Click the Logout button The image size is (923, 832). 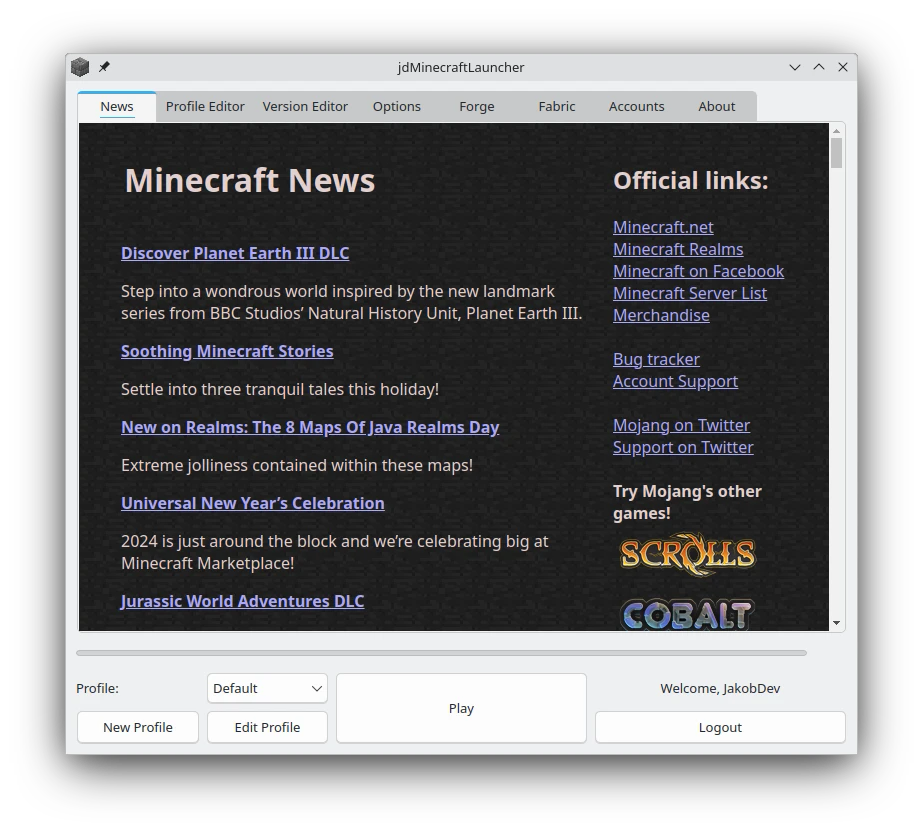pos(720,727)
